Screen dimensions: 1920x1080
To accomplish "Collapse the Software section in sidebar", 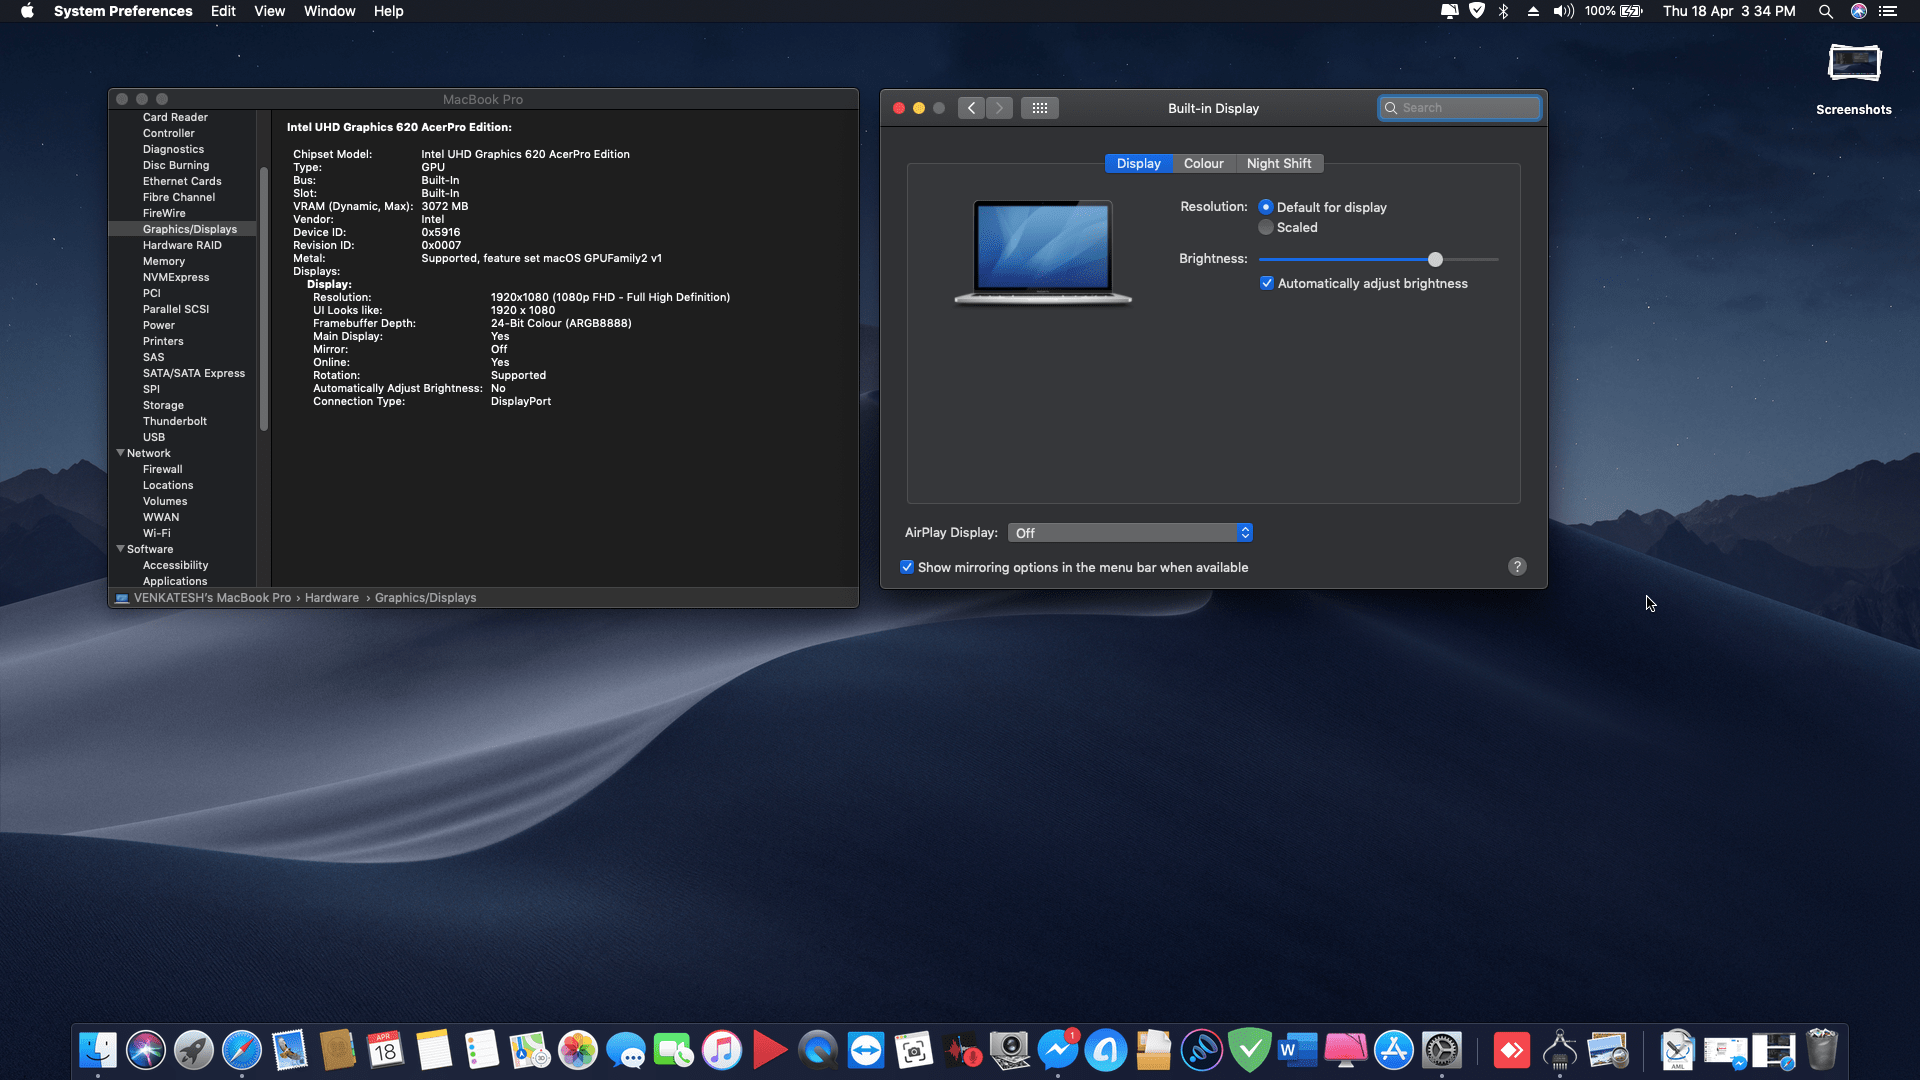I will pyautogui.click(x=121, y=549).
